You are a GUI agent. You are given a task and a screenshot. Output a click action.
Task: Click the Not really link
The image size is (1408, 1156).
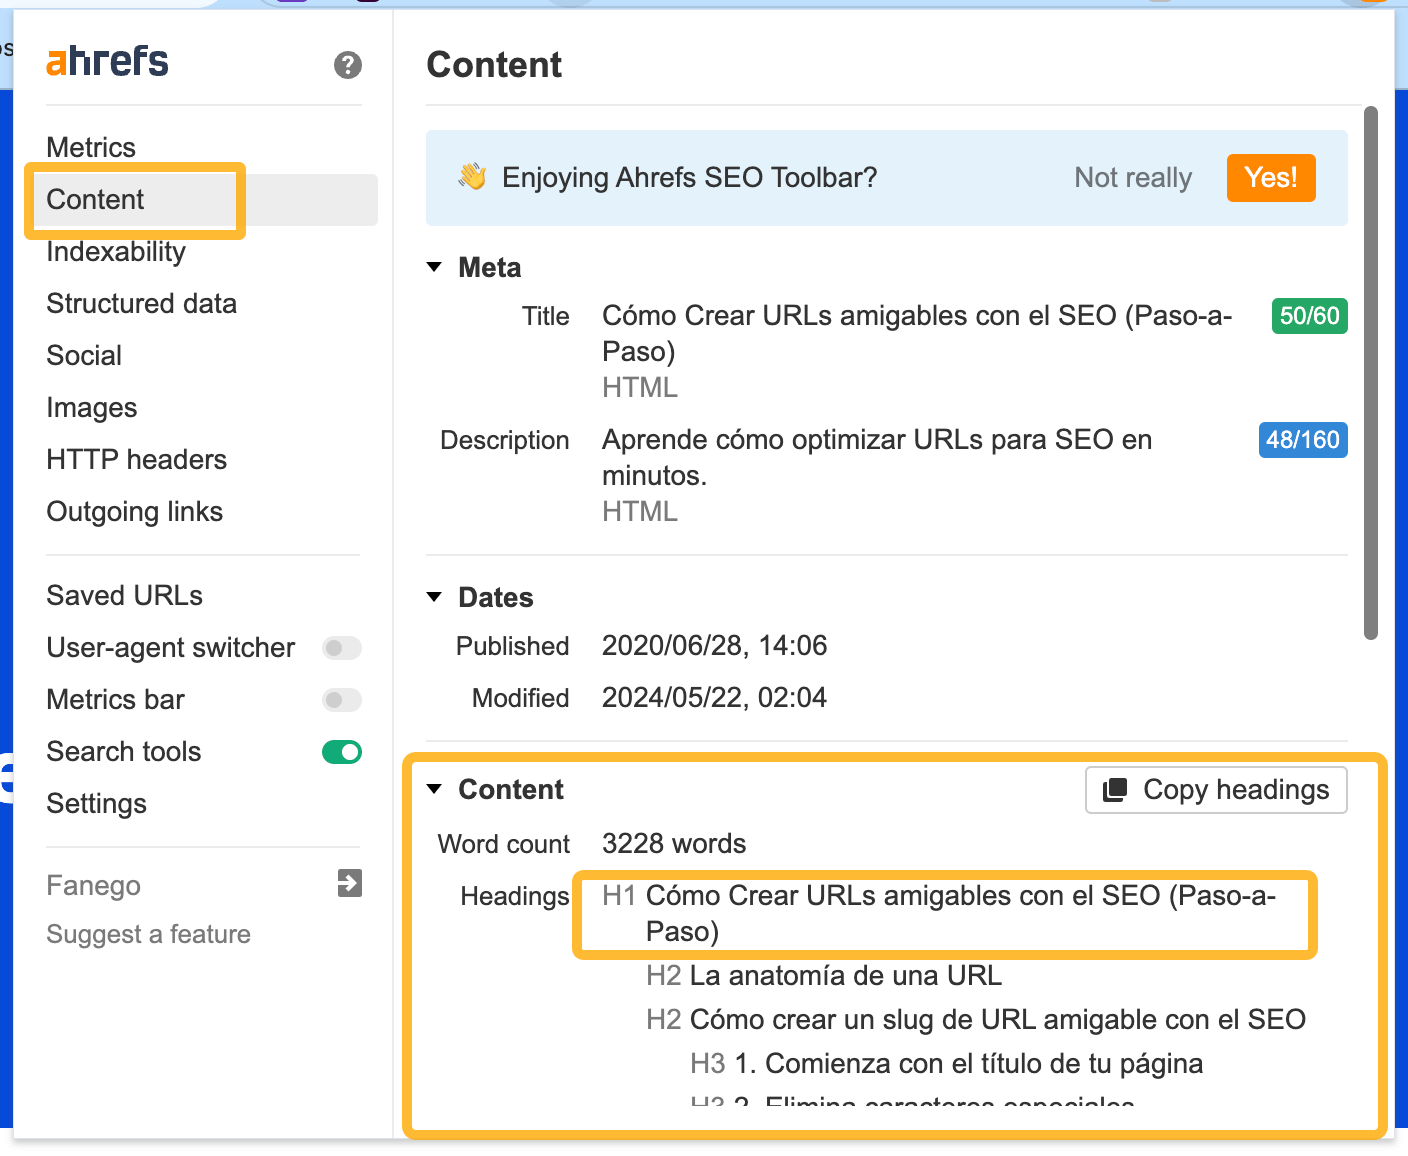pos(1132,177)
